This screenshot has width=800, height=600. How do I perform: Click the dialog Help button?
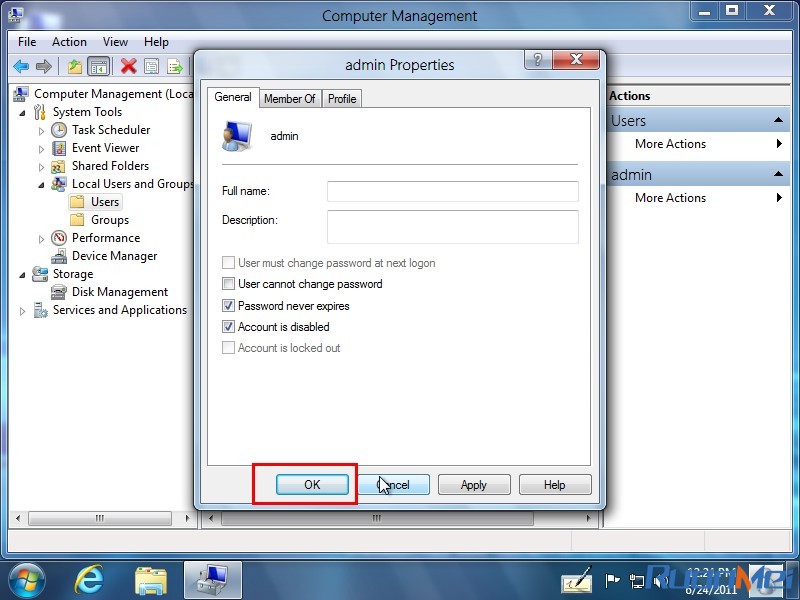(555, 485)
